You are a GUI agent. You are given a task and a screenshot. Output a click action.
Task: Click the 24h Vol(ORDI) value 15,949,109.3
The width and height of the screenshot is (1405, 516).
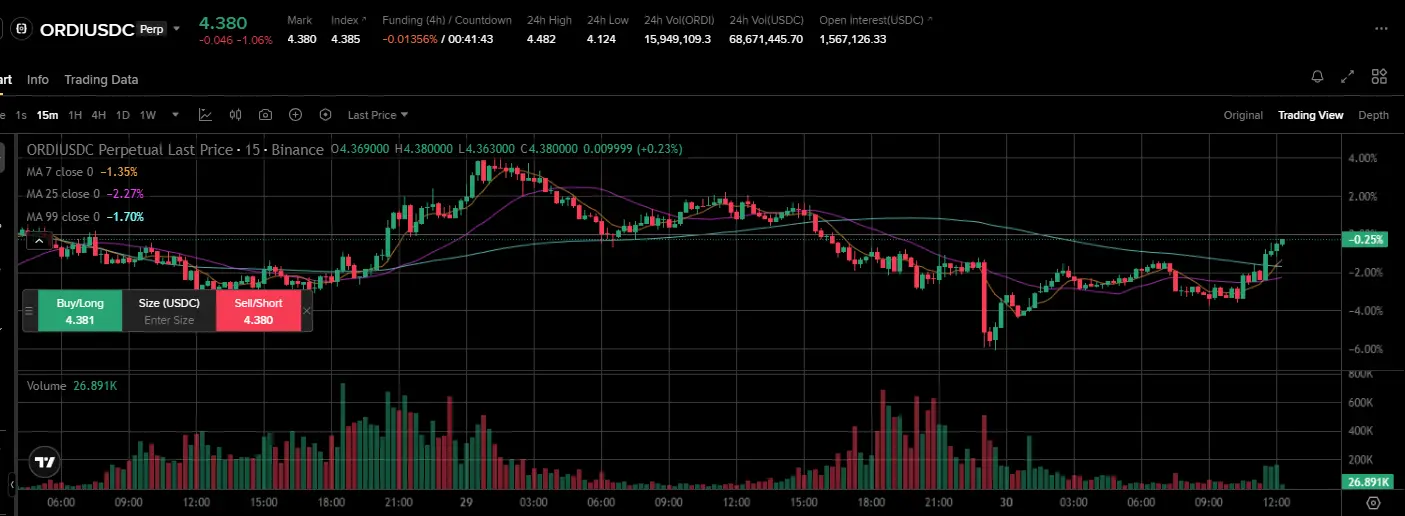pos(678,39)
